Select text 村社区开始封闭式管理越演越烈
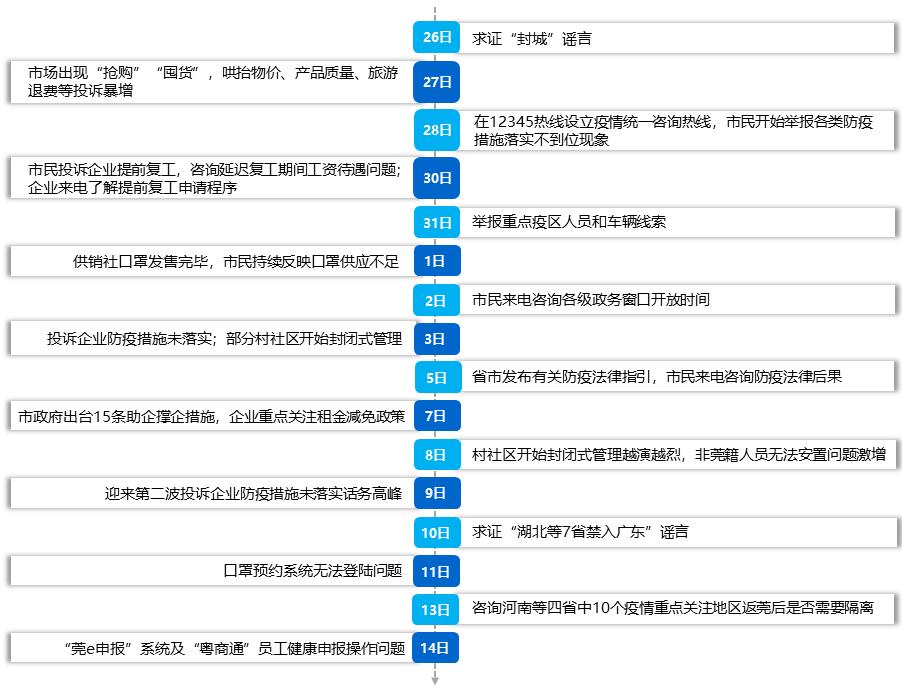Screen dimensions: 902x689 679,455
